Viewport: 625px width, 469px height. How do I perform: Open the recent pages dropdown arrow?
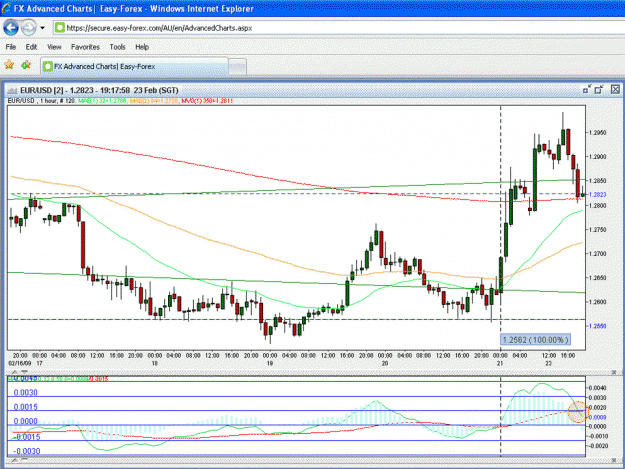pos(42,28)
